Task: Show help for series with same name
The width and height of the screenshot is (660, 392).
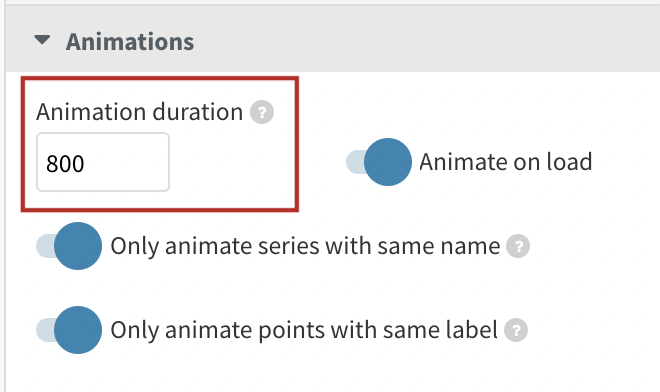Action: pos(518,246)
